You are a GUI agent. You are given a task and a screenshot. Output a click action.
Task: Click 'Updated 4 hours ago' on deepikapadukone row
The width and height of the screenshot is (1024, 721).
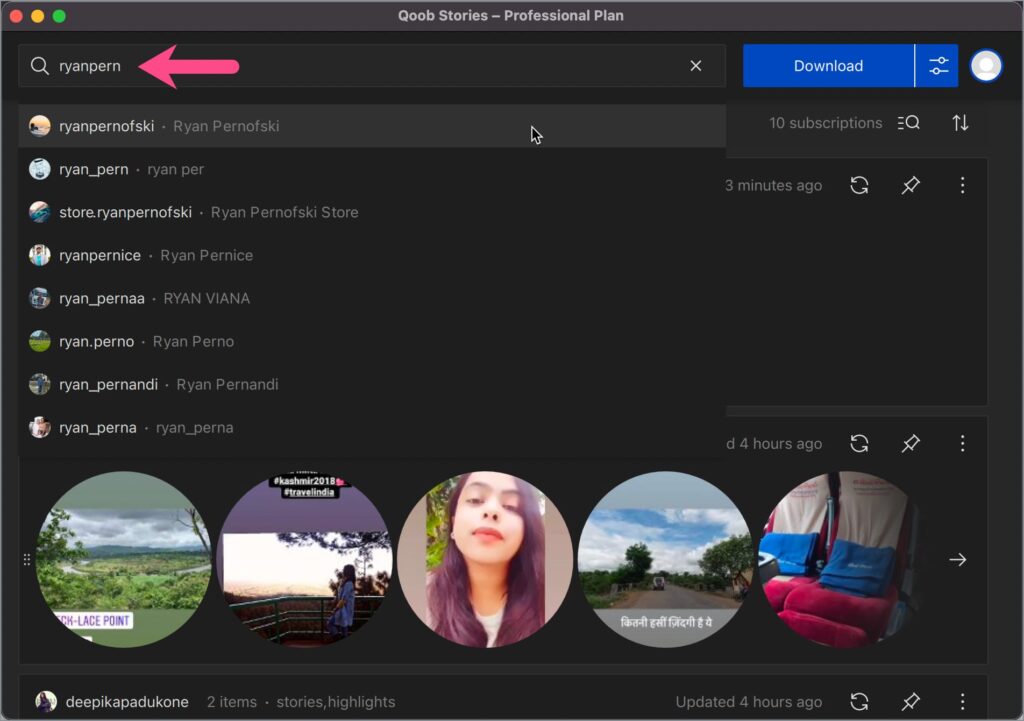749,702
